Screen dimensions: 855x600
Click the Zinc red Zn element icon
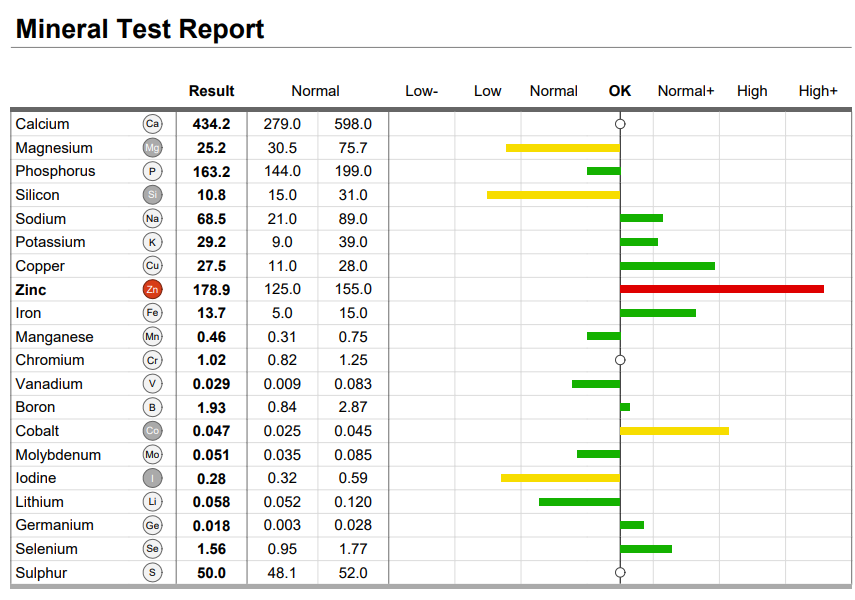[x=152, y=289]
